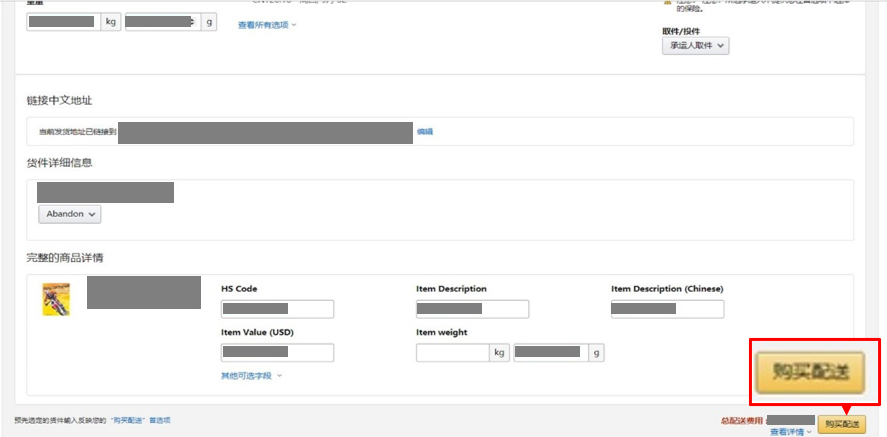
Task: Click the yellow warning icon near insurance note
Action: pos(667,3)
